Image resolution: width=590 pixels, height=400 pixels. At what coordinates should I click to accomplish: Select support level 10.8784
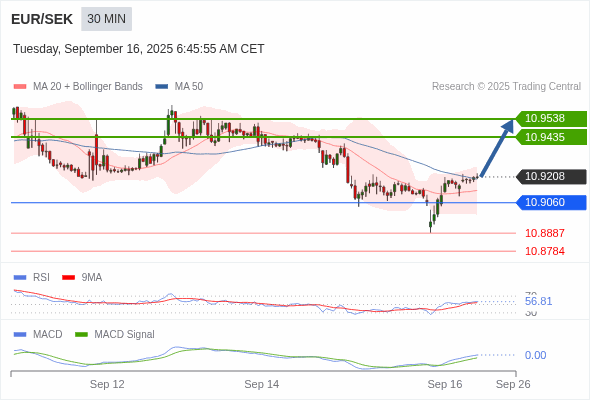point(545,251)
